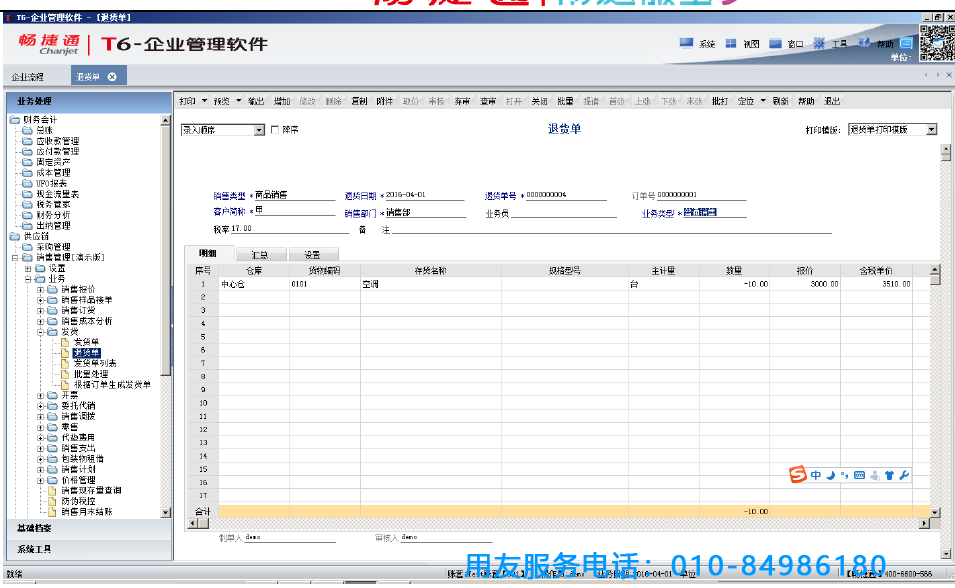This screenshot has width=955, height=588.
Task: Open the IME wrench settings icon
Action: 904,475
